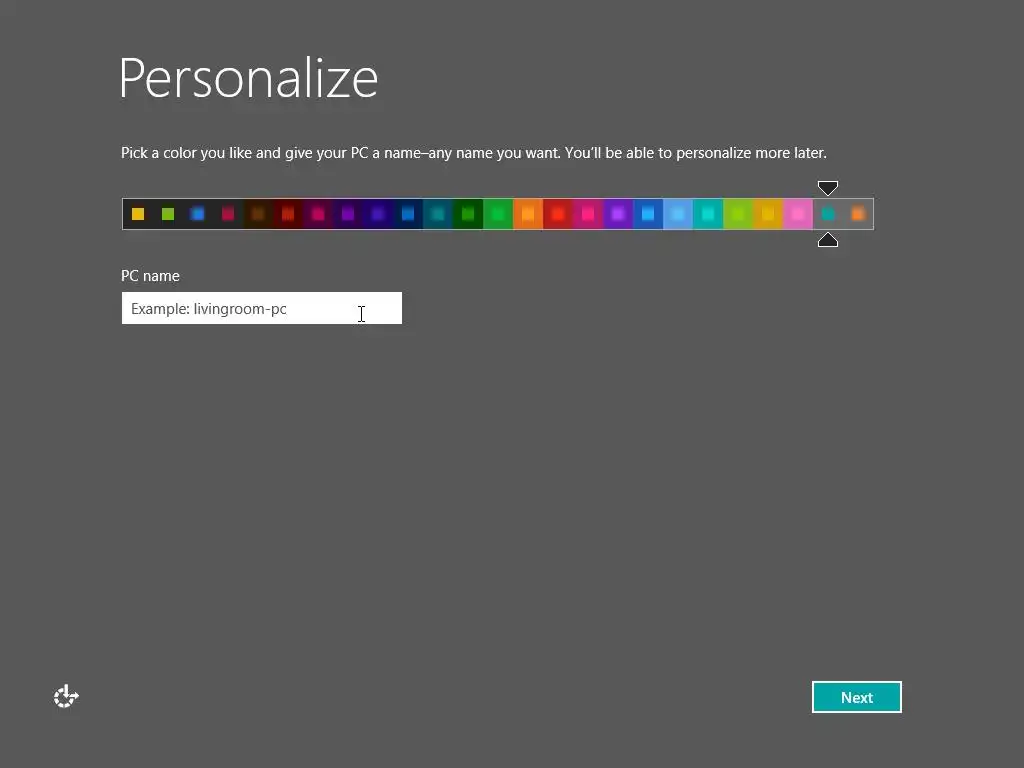This screenshot has width=1024, height=768.
Task: Select the dark magenta color swatch
Action: tap(318, 214)
